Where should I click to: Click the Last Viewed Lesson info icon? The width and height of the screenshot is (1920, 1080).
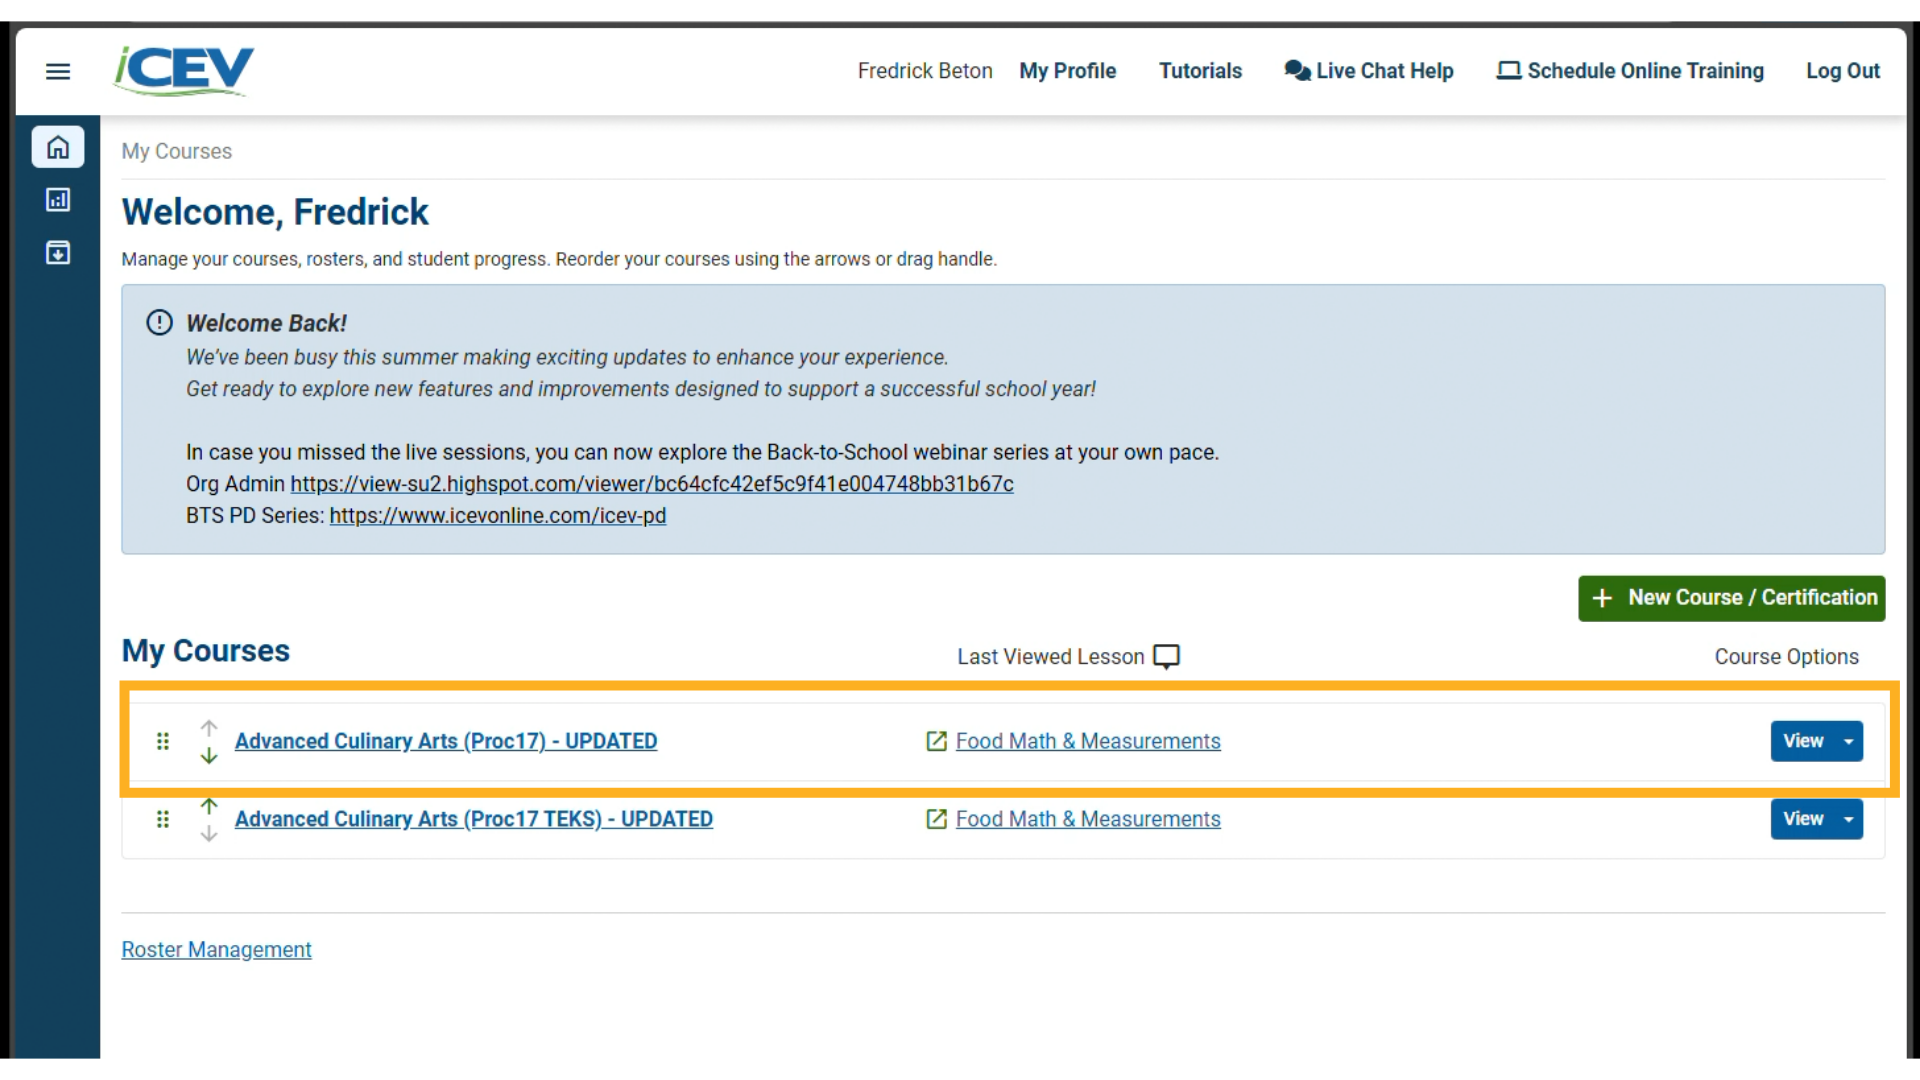1166,657
